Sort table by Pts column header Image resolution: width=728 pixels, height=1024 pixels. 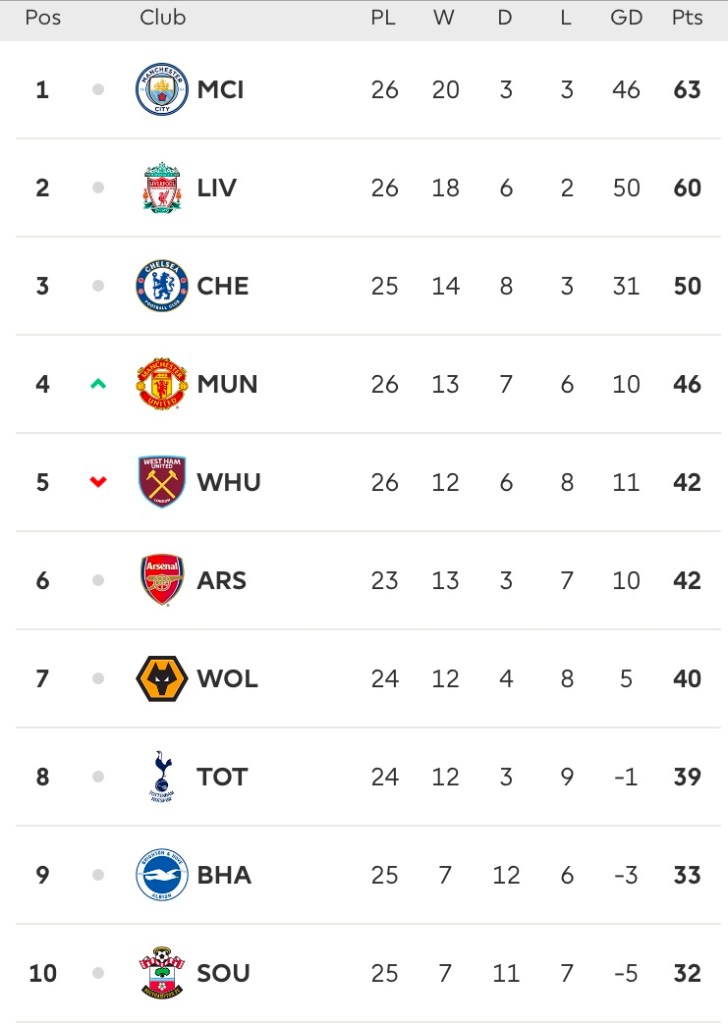coord(687,18)
